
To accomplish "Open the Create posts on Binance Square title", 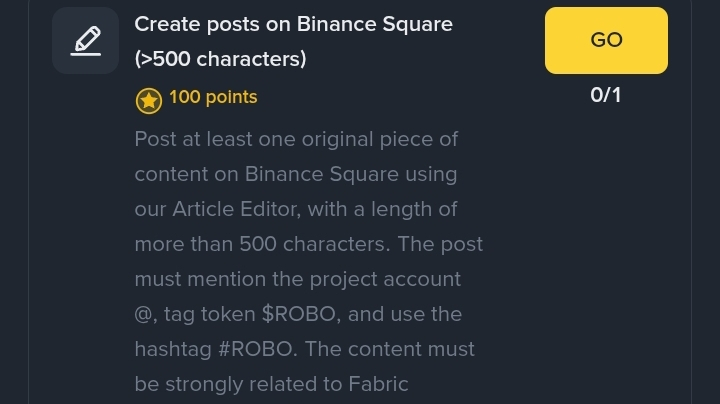I will (x=293, y=24).
